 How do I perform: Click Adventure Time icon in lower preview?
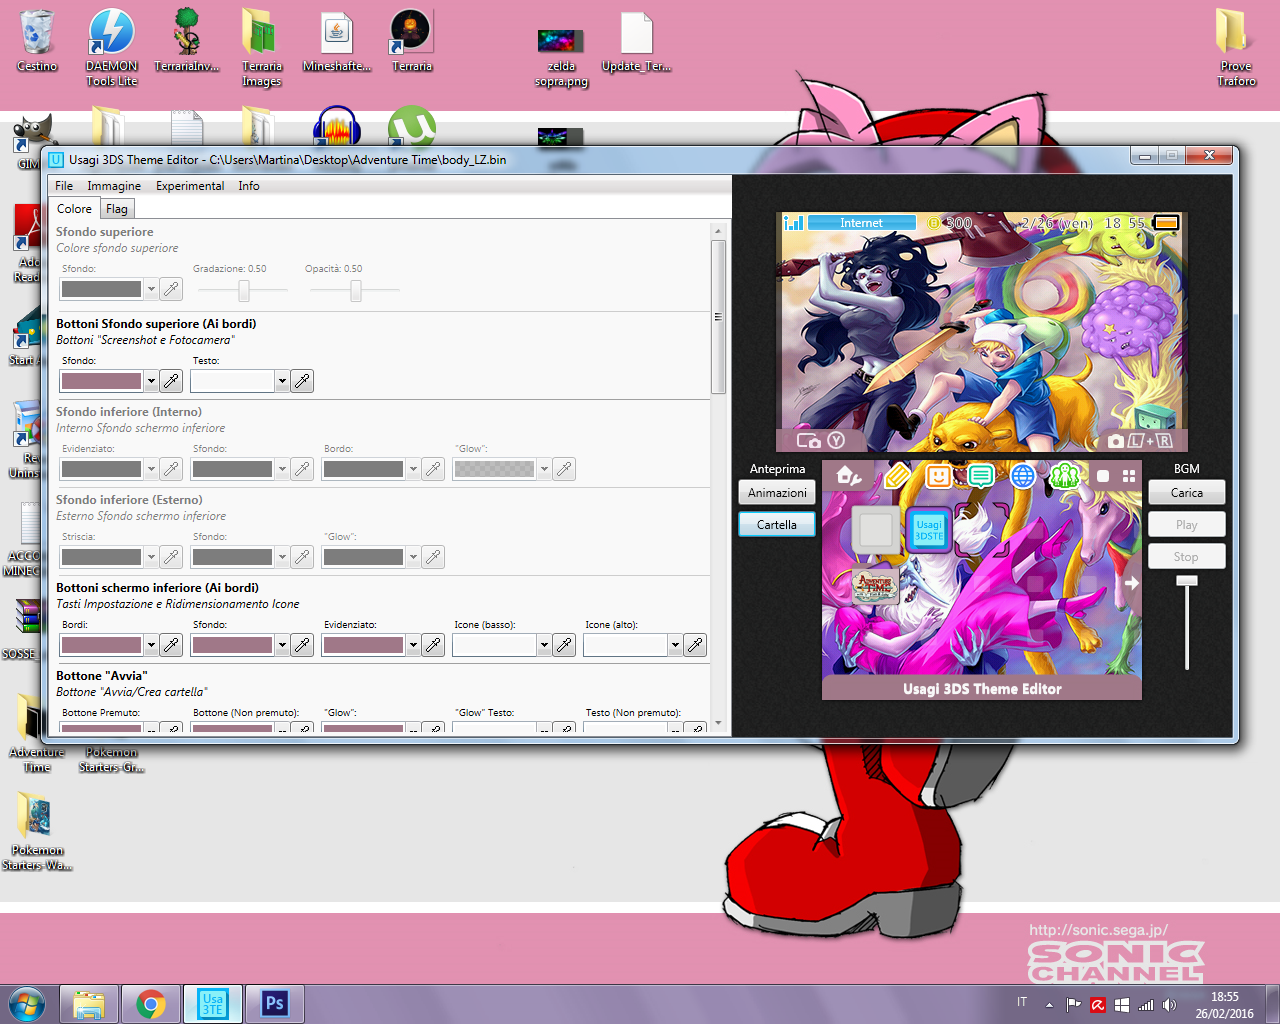point(875,584)
